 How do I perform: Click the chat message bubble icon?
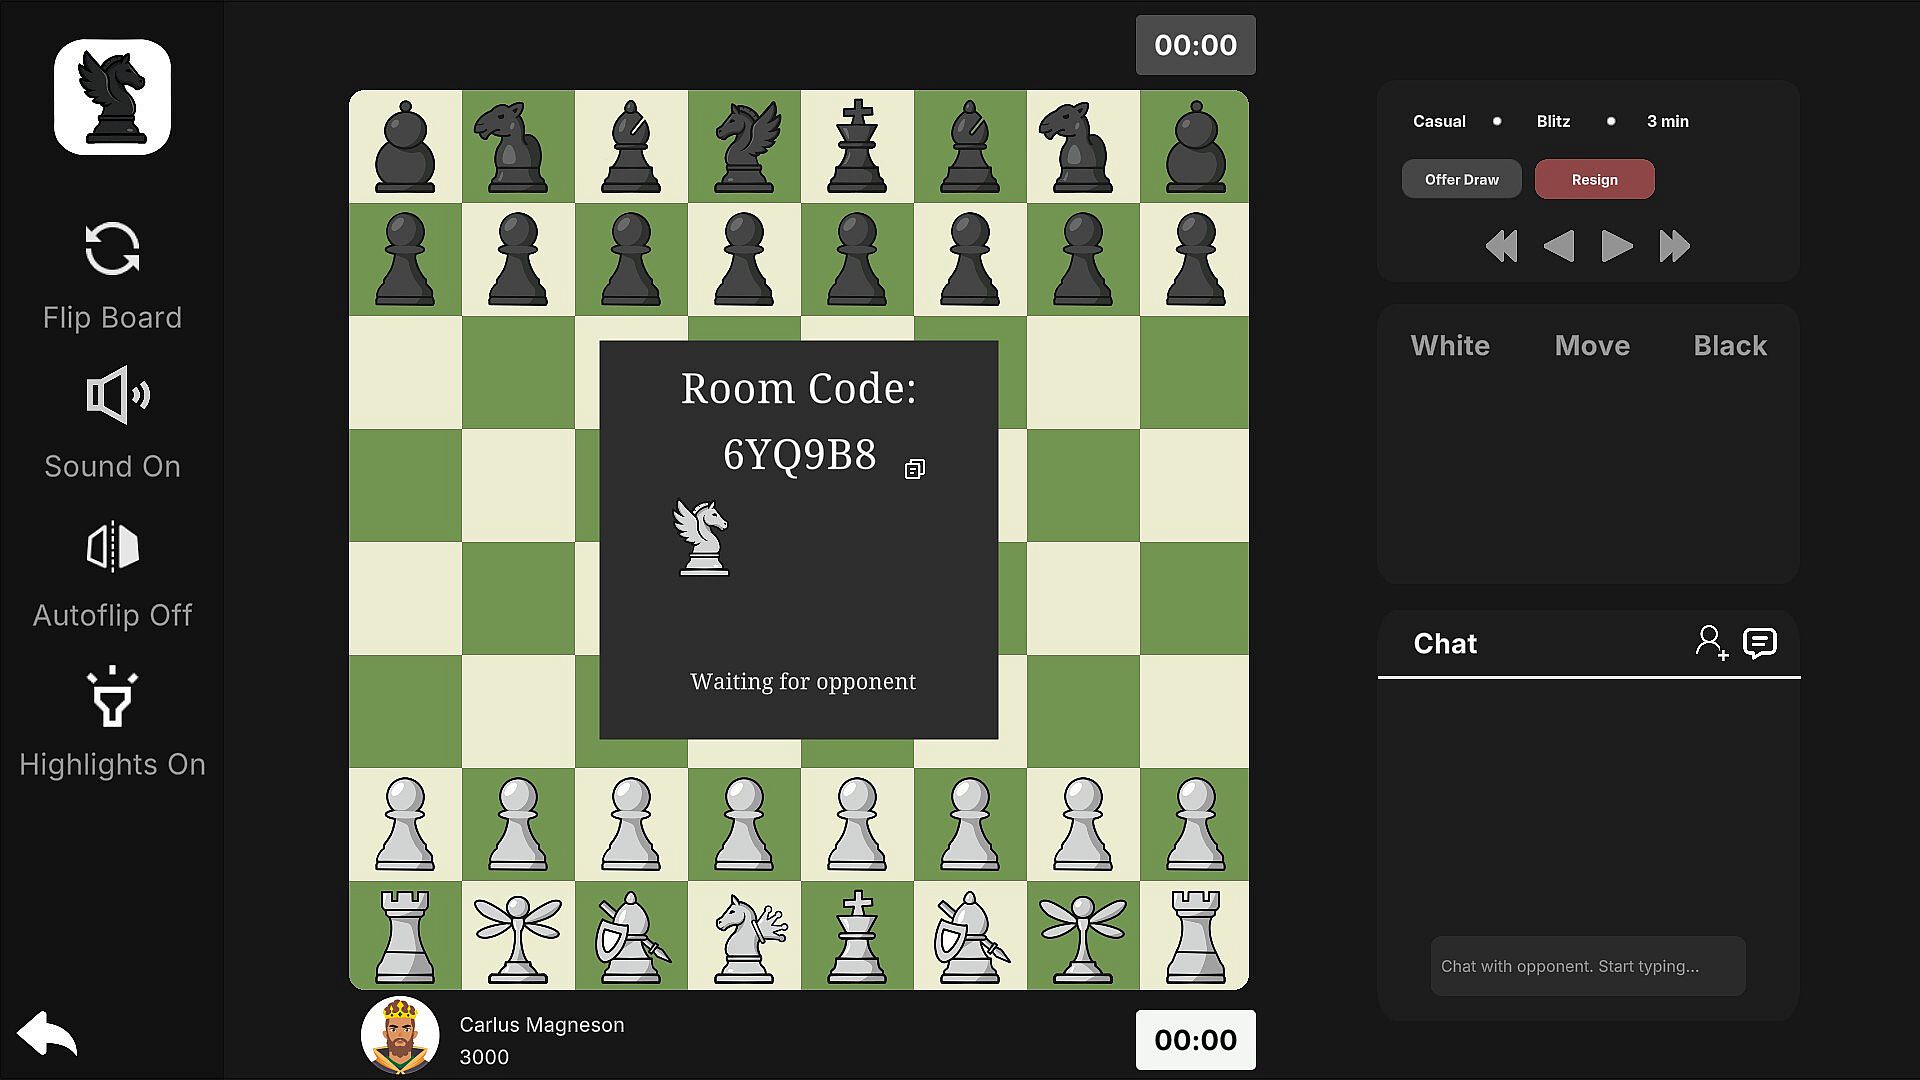(1759, 642)
